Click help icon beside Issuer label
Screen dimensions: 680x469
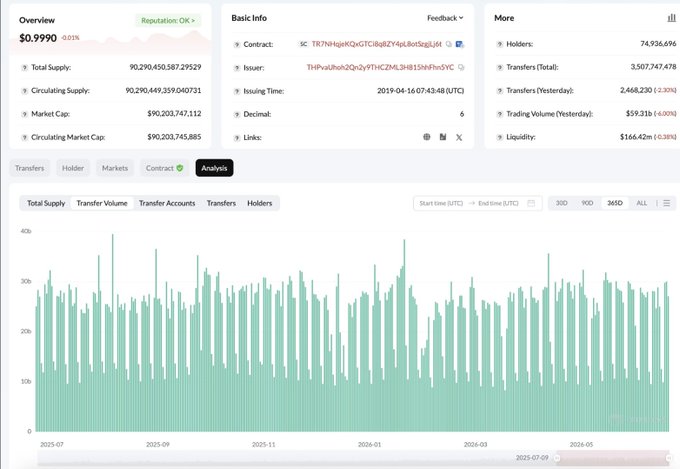(x=237, y=68)
